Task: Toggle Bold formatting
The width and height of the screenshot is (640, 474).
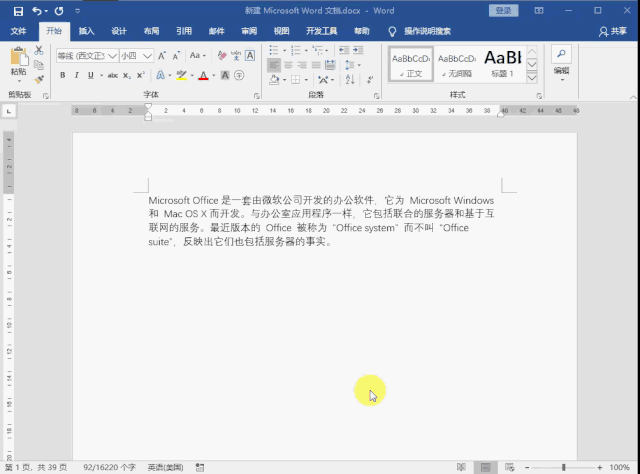Action: [x=62, y=75]
